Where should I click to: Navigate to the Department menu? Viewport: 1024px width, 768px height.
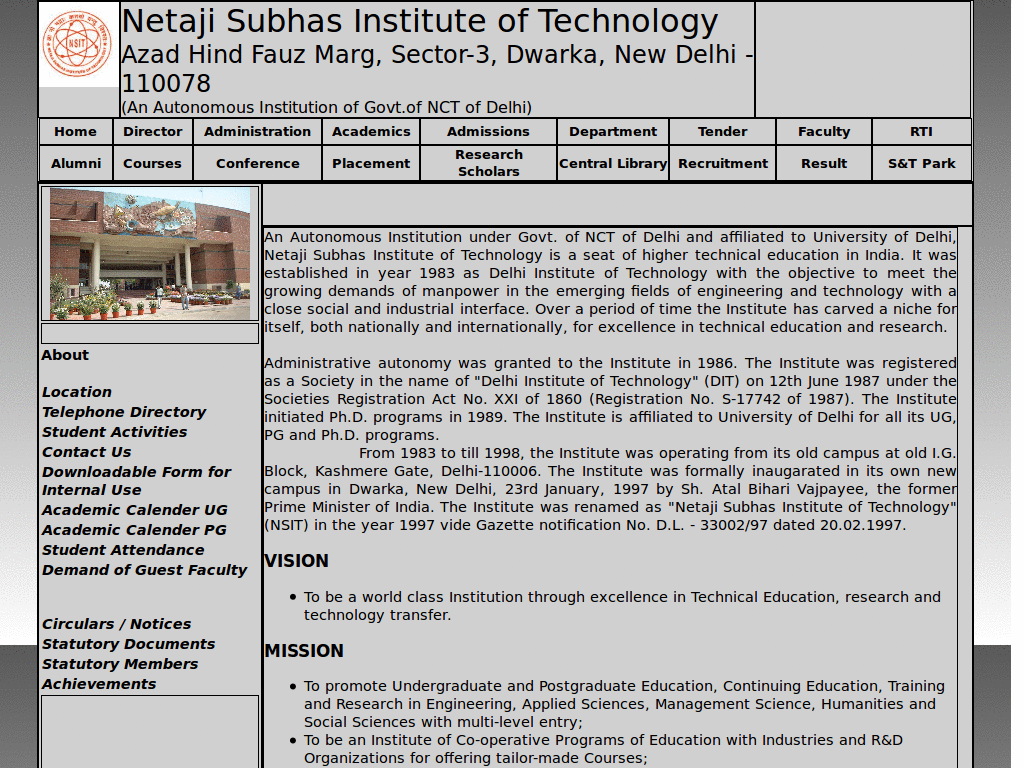pyautogui.click(x=613, y=131)
